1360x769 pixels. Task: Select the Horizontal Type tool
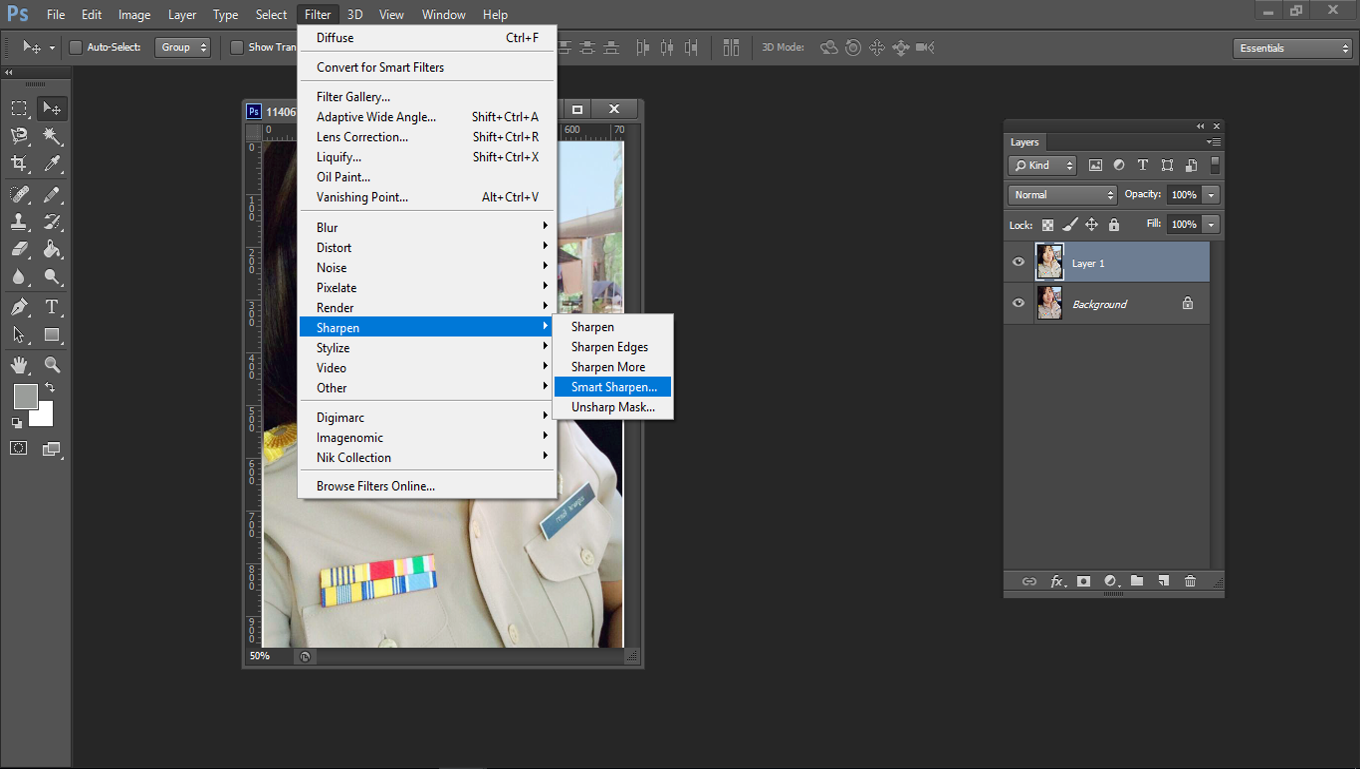(x=52, y=307)
